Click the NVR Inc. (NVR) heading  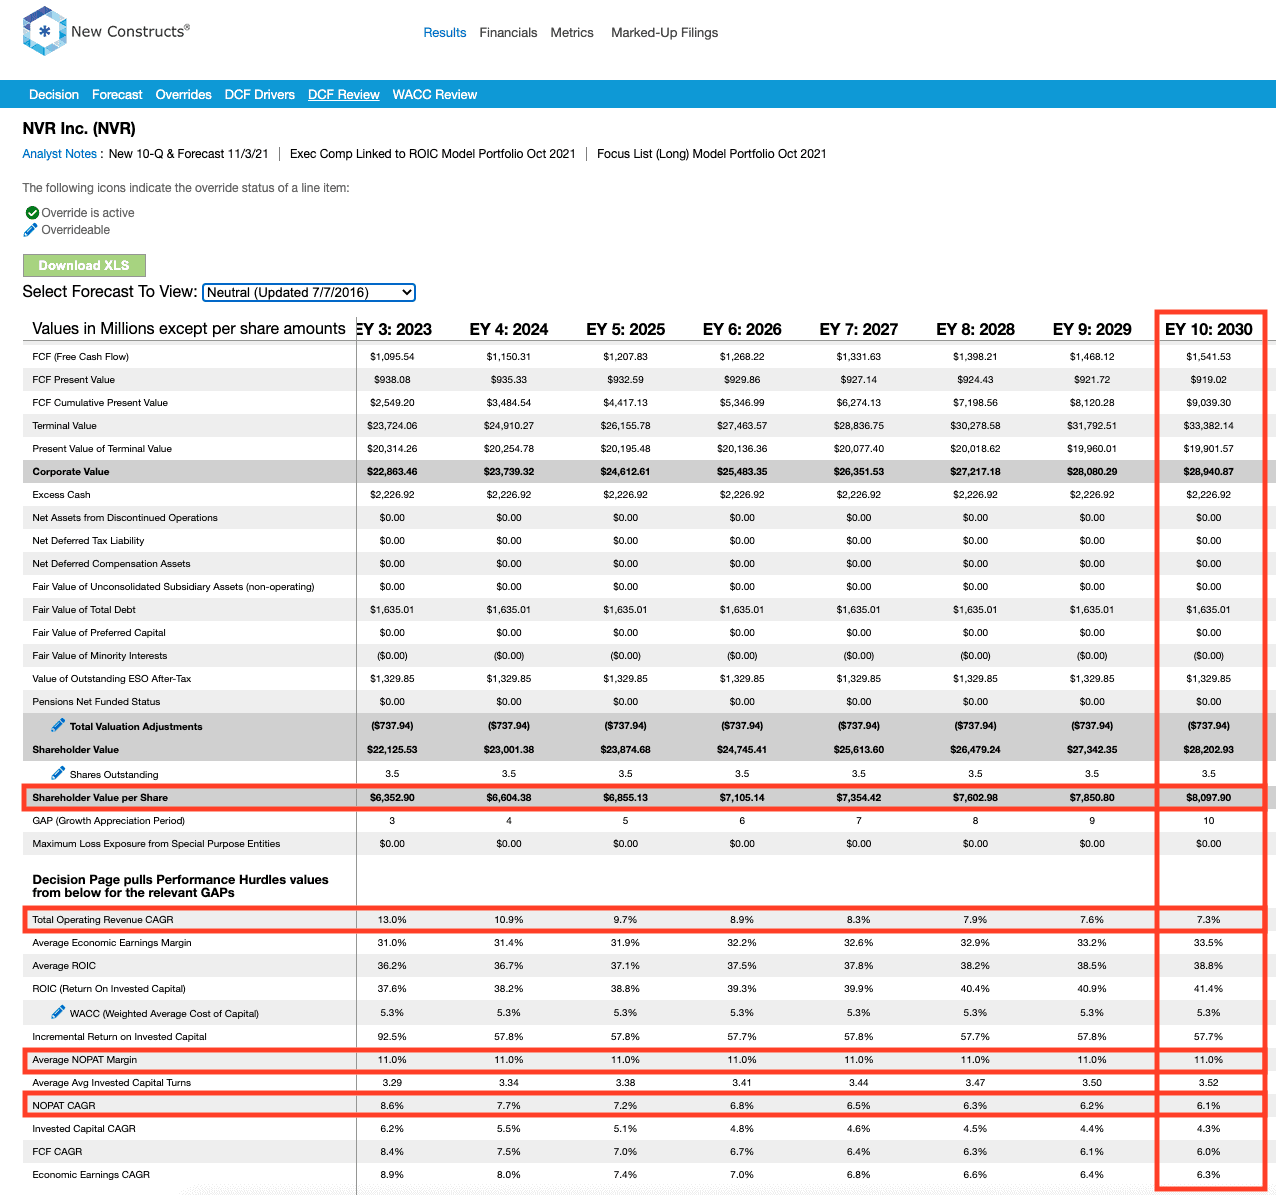(79, 128)
